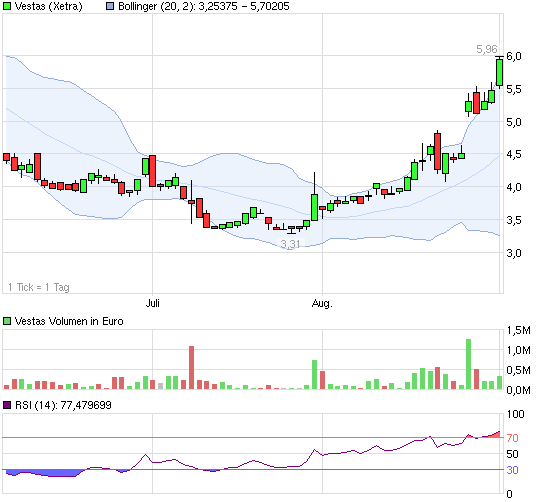
Task: Click the 0,5M volume axis label
Action: 519,371
